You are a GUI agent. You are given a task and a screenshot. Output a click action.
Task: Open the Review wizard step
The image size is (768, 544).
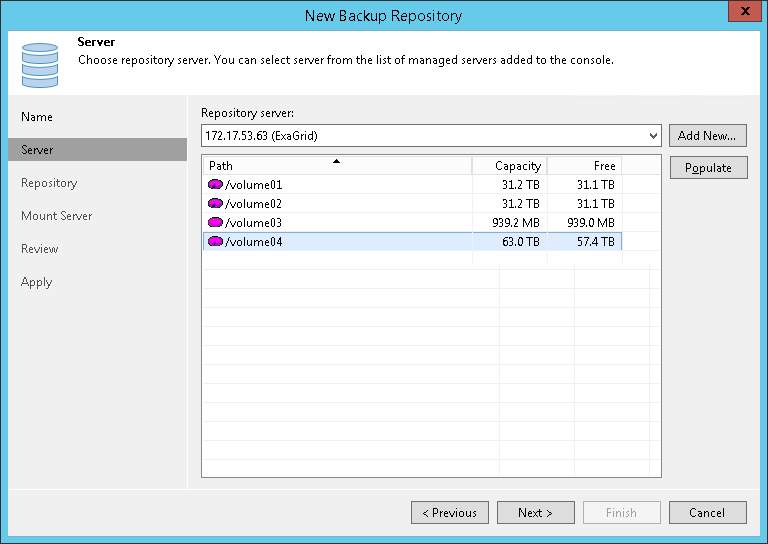(39, 249)
